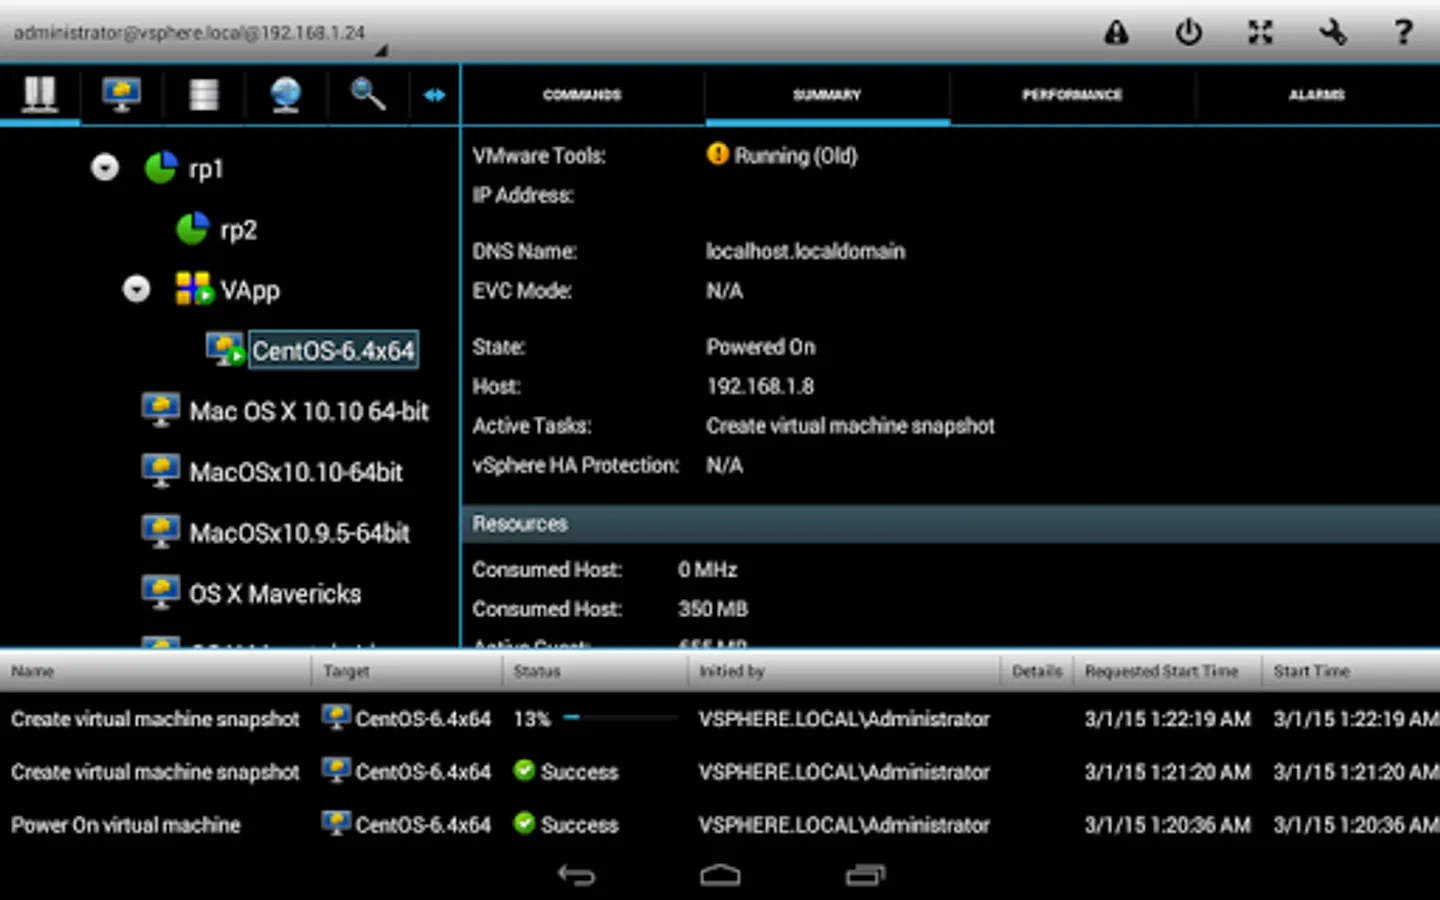The image size is (1440, 900).
Task: Open the search magnifier icon
Action: pos(368,94)
